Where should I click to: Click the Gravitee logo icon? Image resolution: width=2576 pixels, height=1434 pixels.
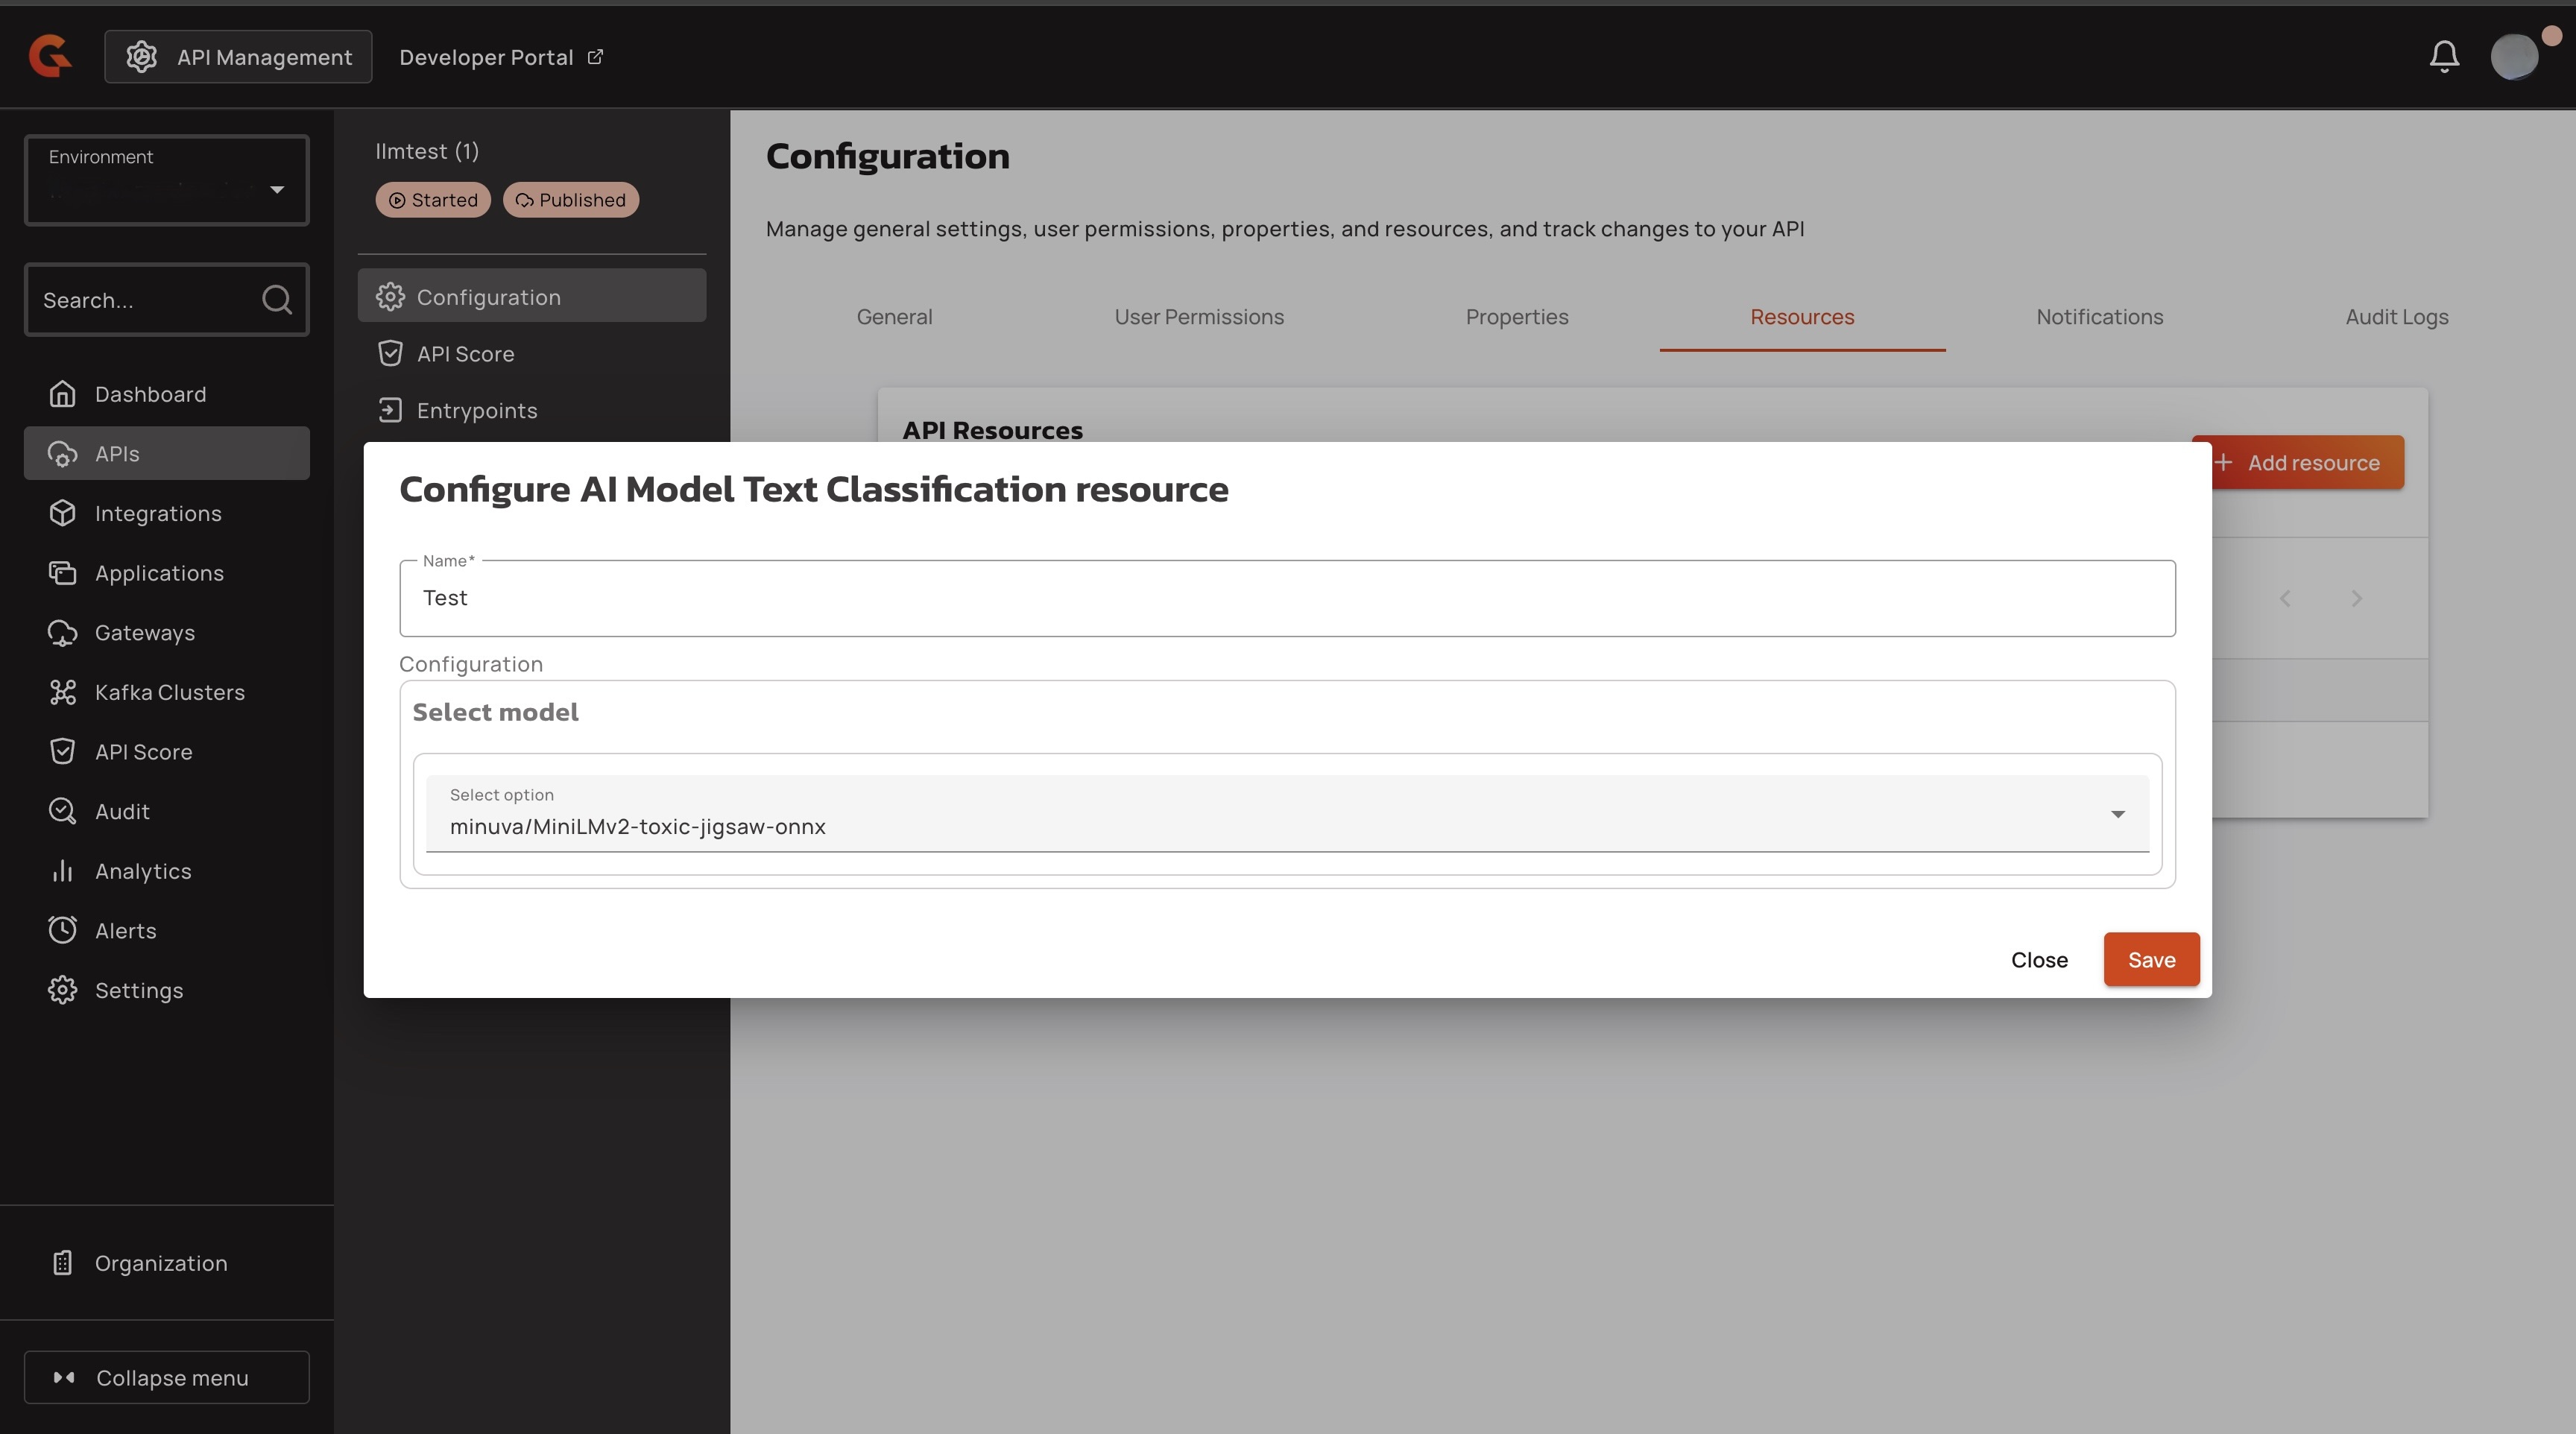coord(50,56)
